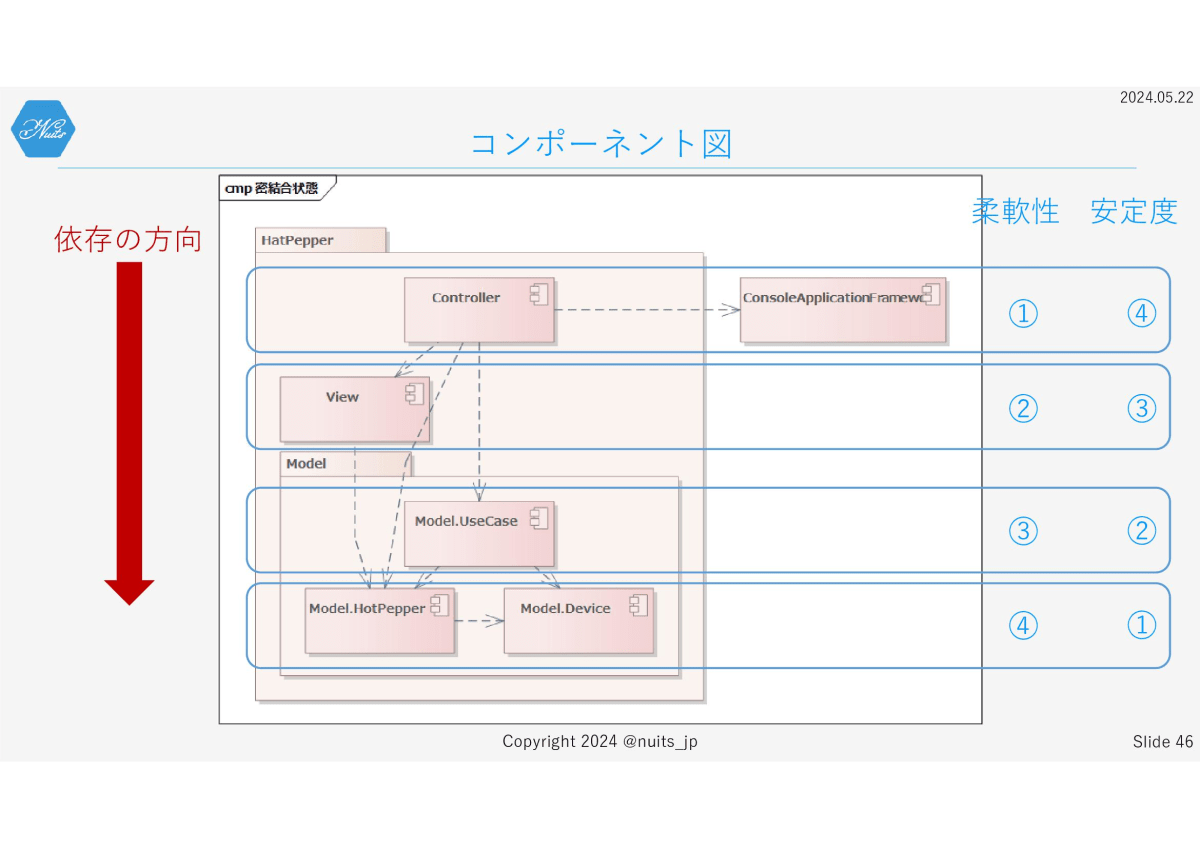The height and width of the screenshot is (848, 1200).
Task: Click the component icon on Model.UseCase box
Action: 539,518
